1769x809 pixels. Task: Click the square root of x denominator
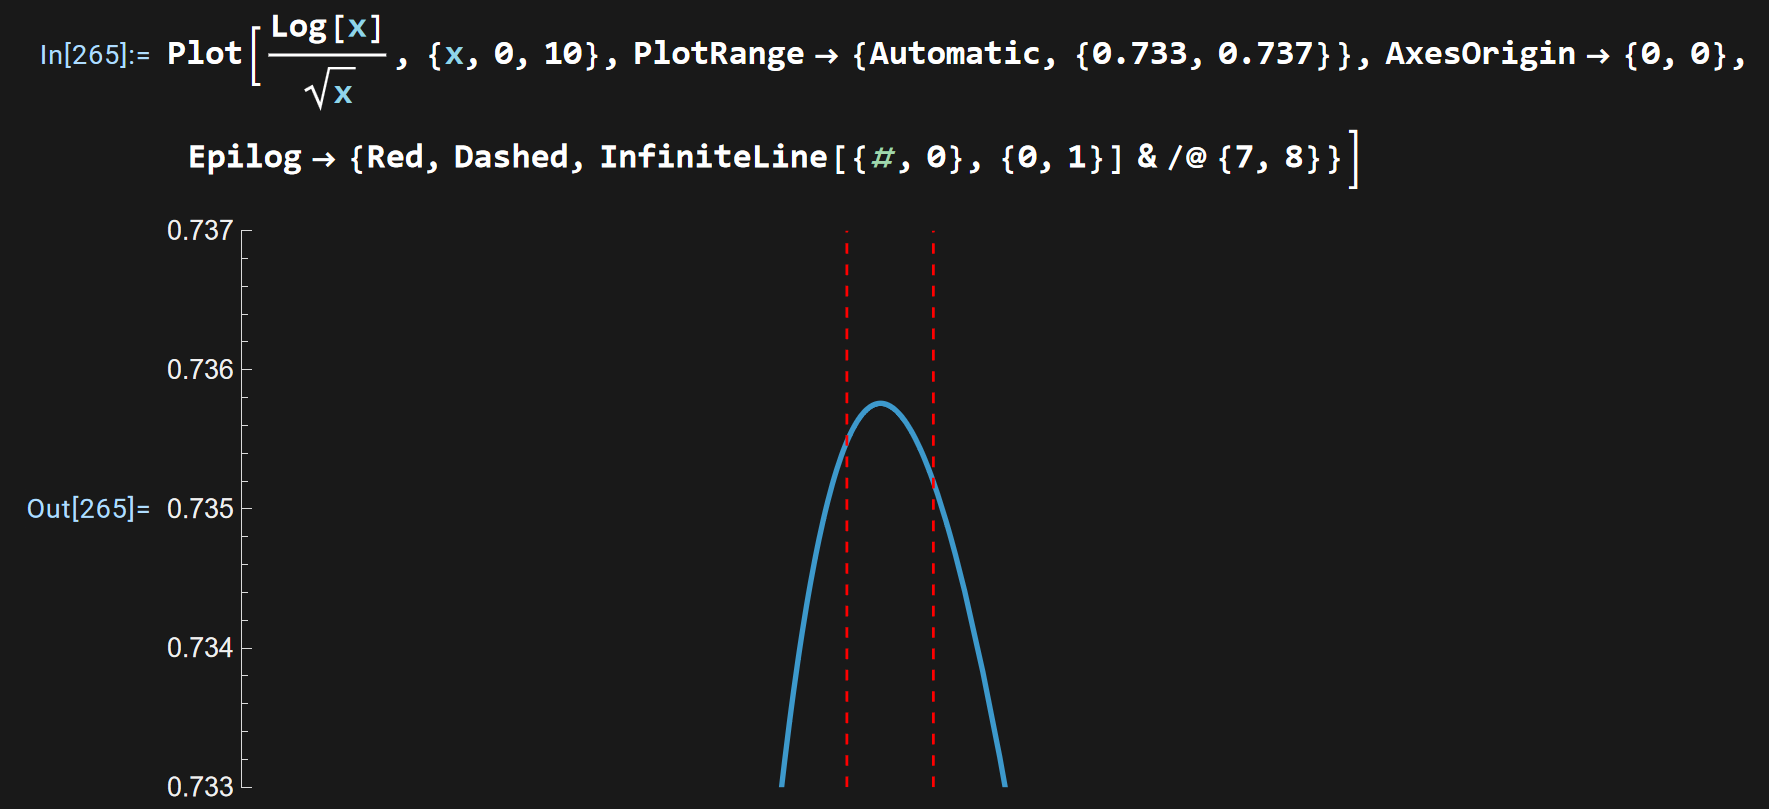pos(331,90)
